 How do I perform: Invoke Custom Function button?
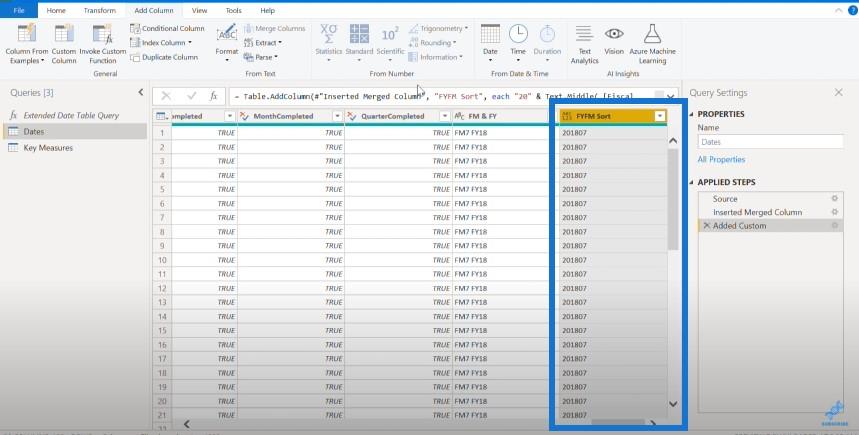(102, 44)
